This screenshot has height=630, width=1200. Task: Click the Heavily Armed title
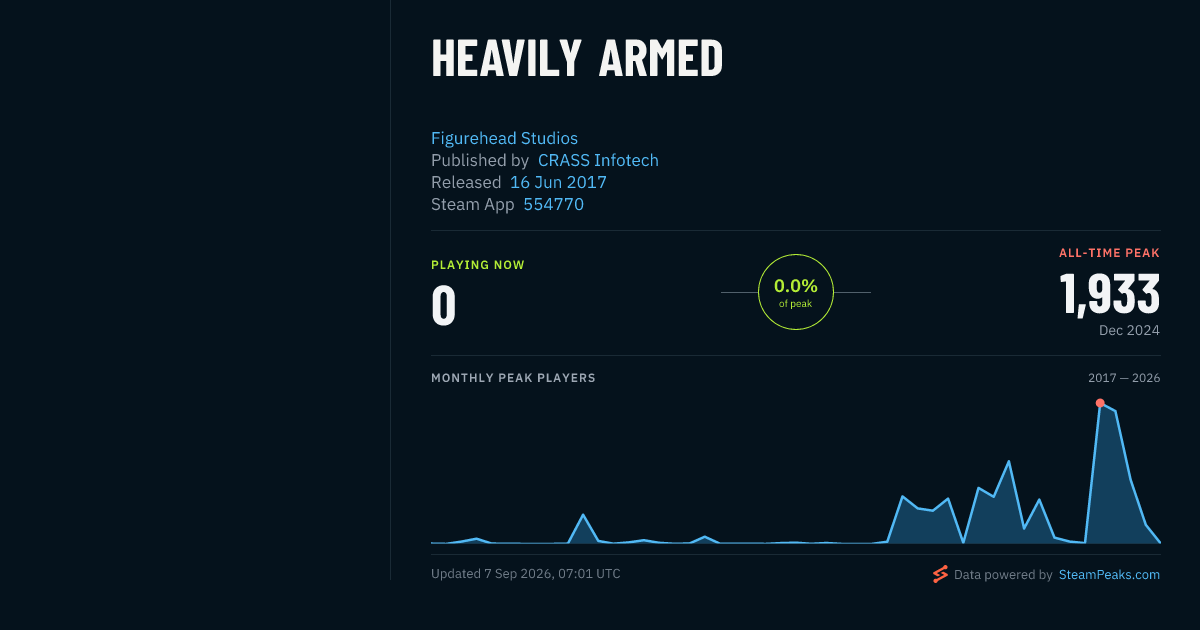pyautogui.click(x=577, y=58)
